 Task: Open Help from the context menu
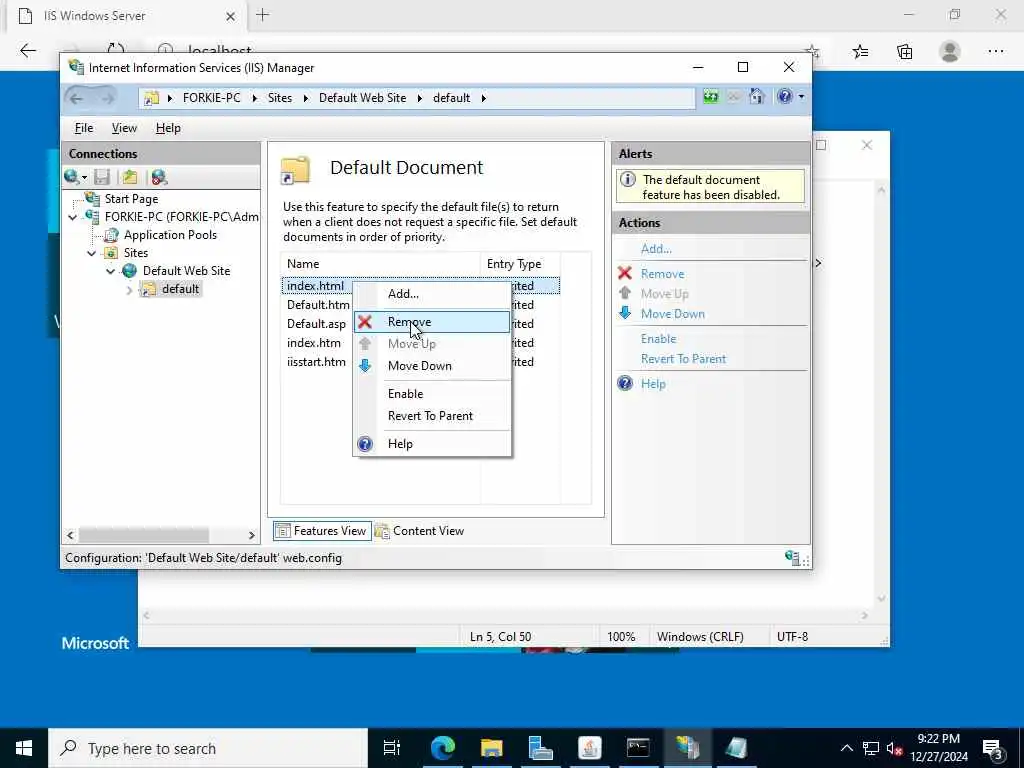tap(400, 444)
